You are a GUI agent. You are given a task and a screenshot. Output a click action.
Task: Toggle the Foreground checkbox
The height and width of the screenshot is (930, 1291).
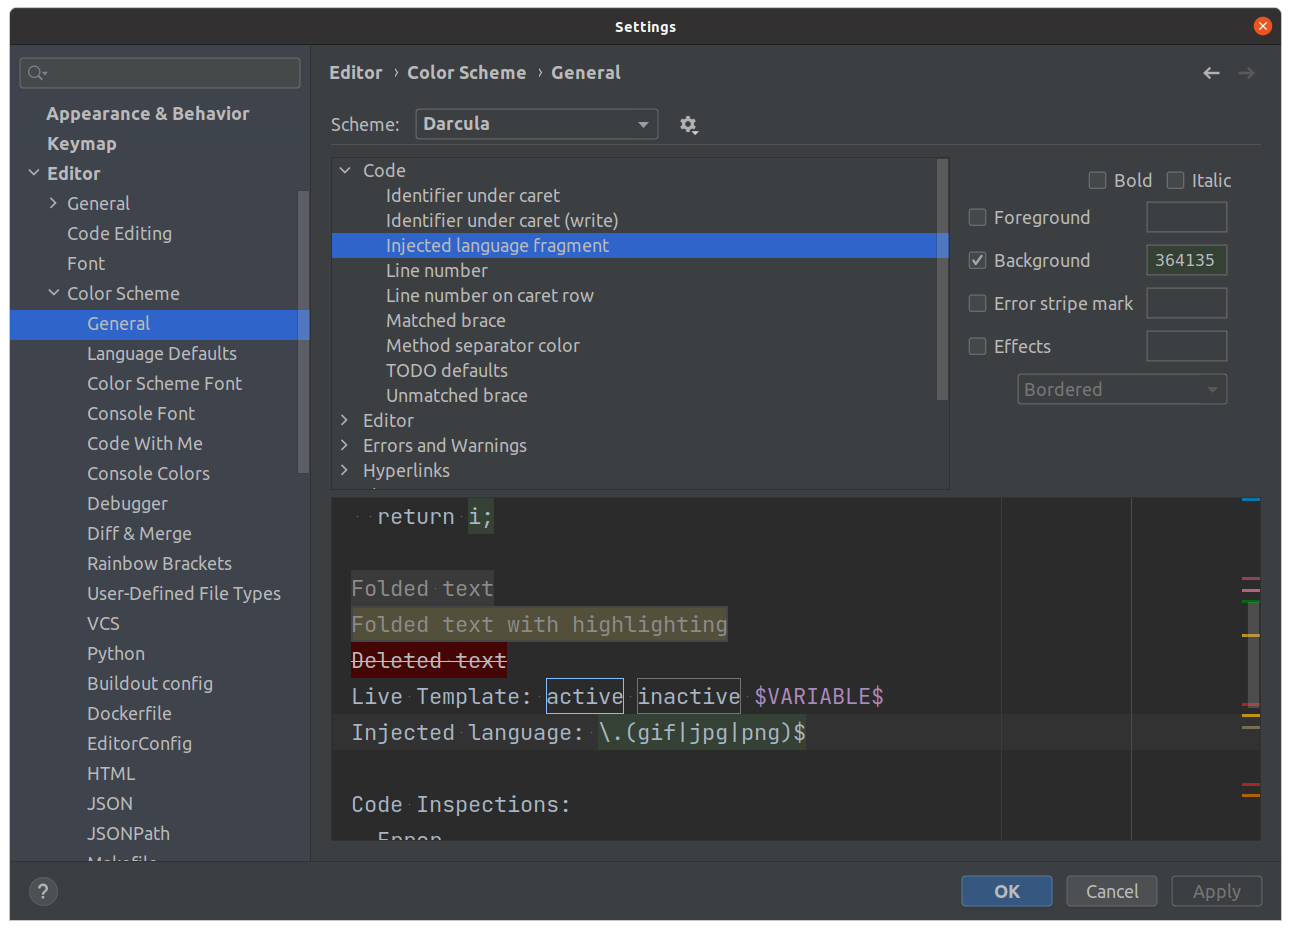(x=978, y=217)
